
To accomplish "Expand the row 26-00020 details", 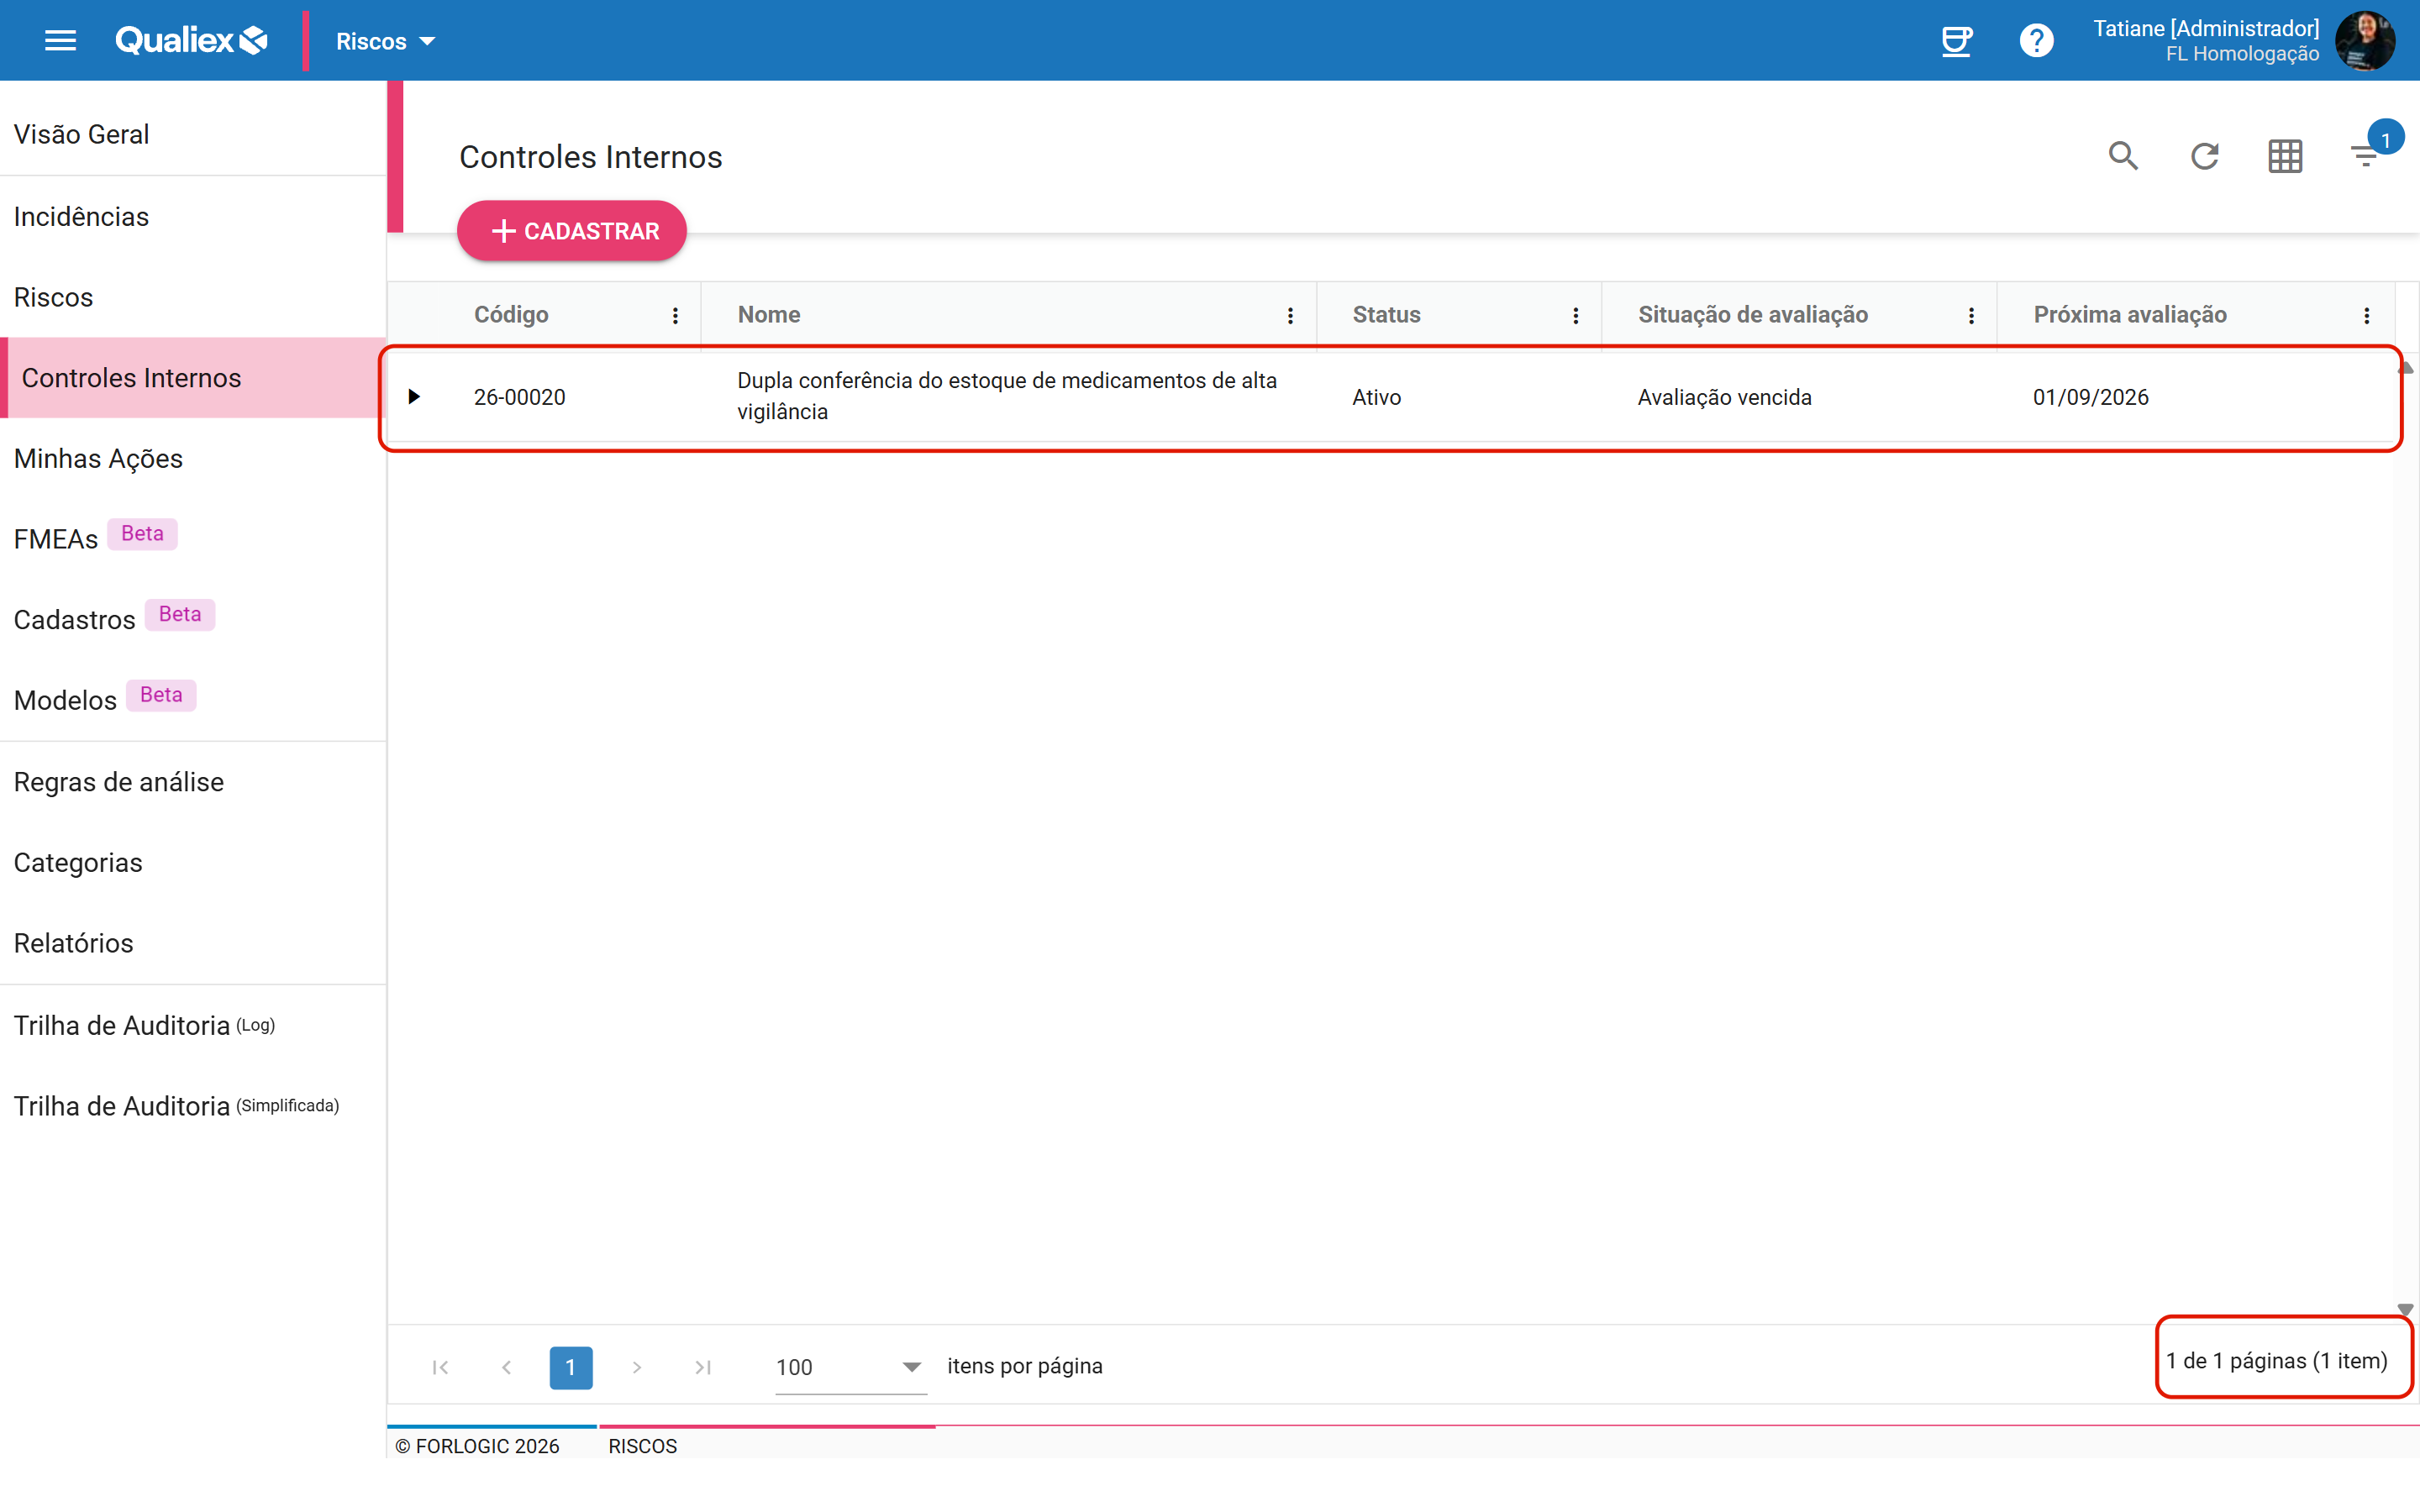I will 414,397.
